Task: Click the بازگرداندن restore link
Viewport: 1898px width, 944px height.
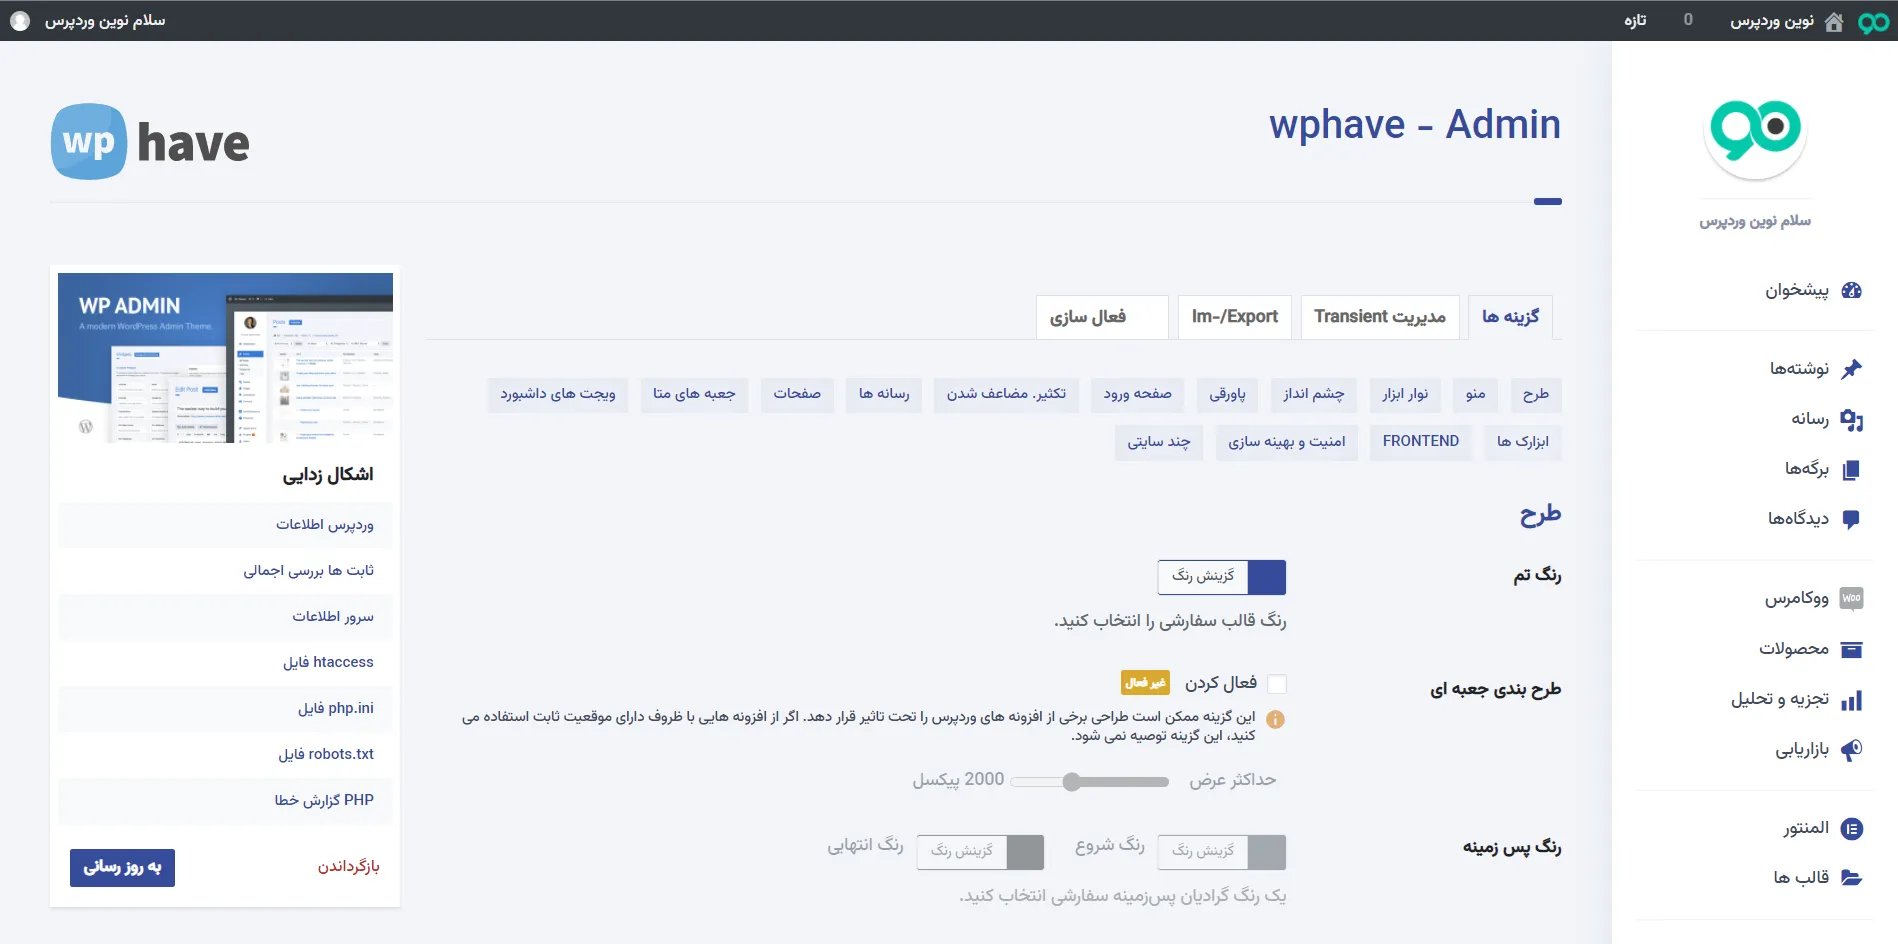Action: (x=348, y=867)
